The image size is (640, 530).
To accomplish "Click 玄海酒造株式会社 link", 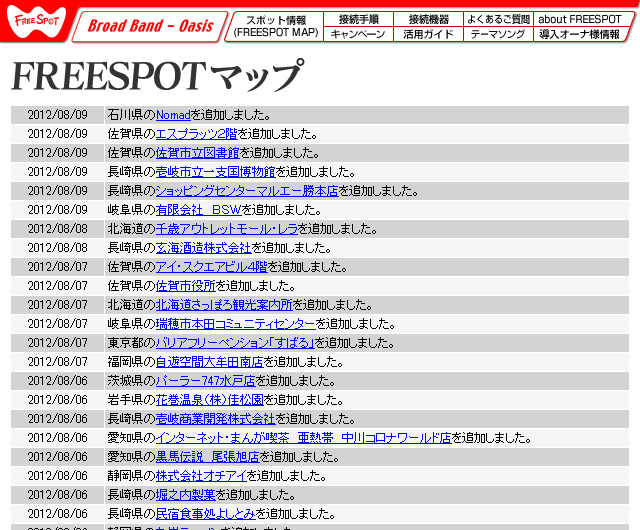I will point(203,248).
